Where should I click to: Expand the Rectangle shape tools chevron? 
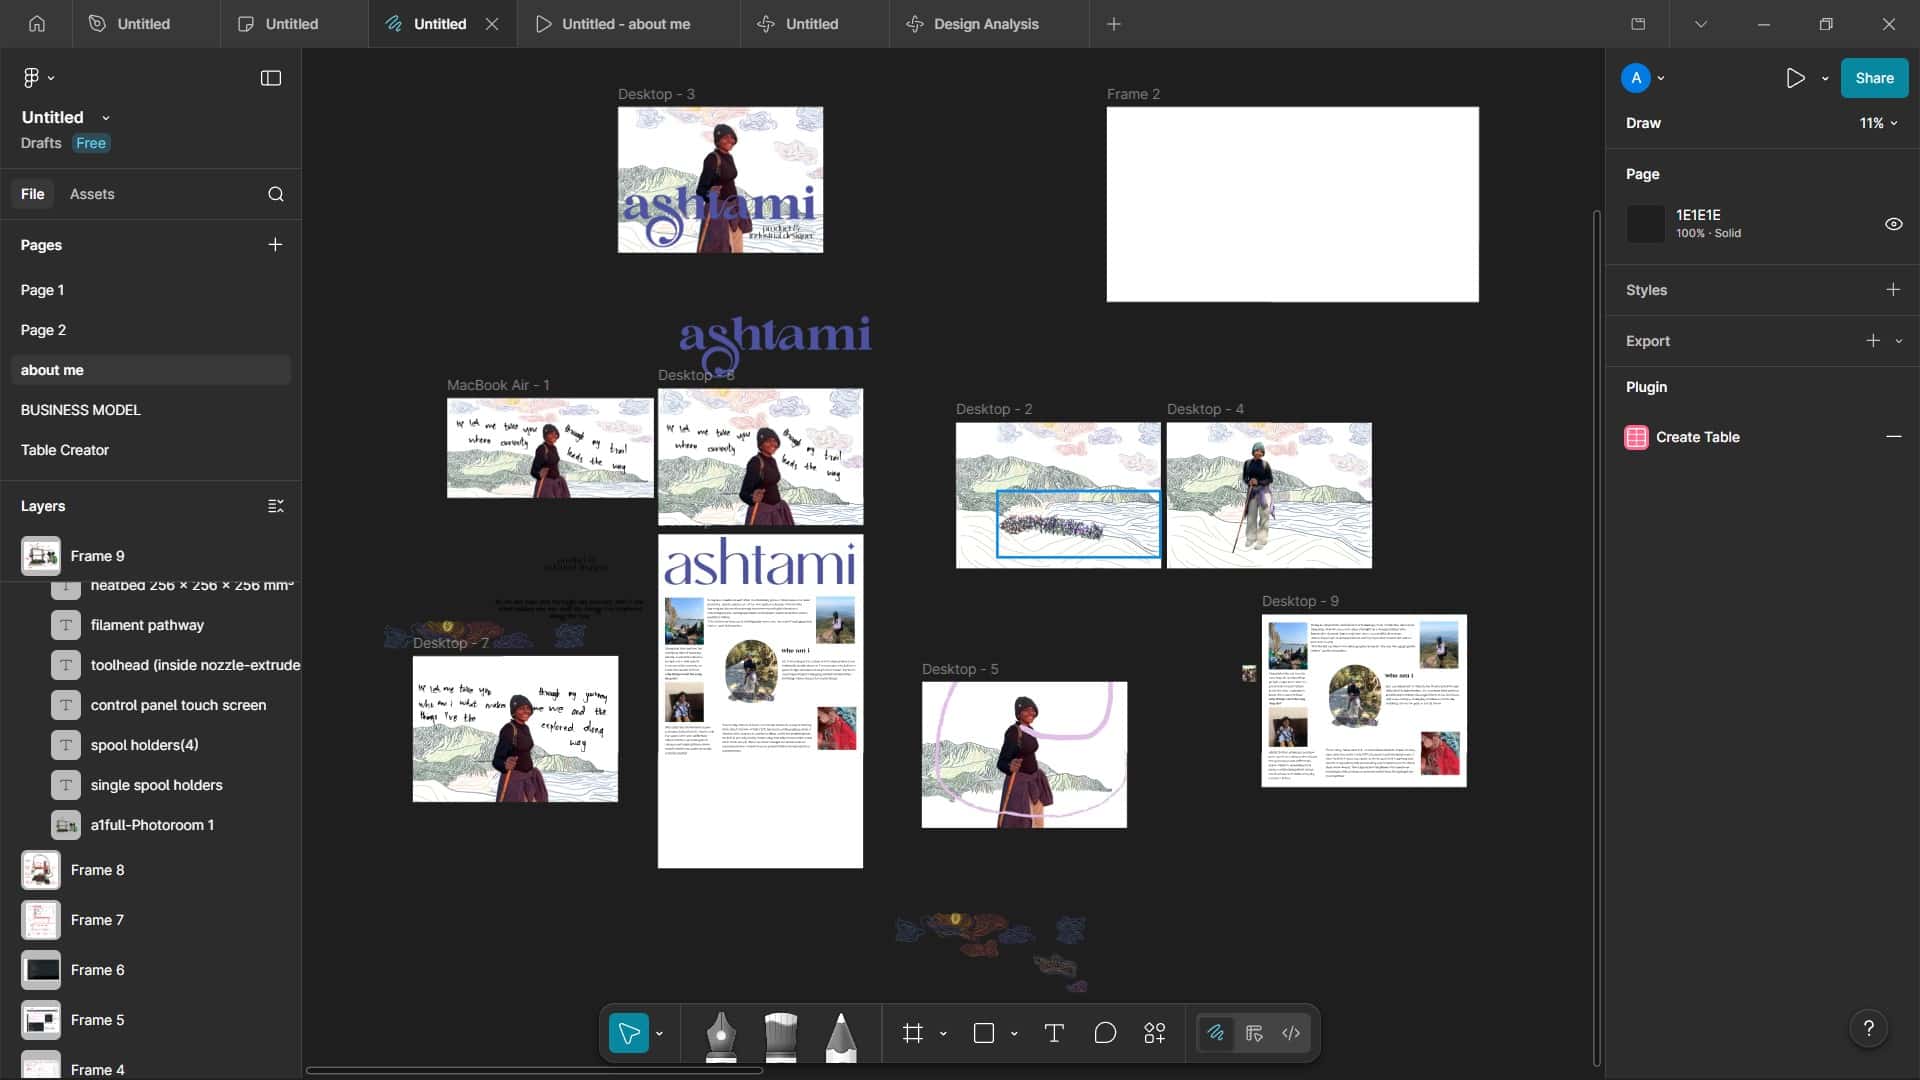point(1014,1034)
